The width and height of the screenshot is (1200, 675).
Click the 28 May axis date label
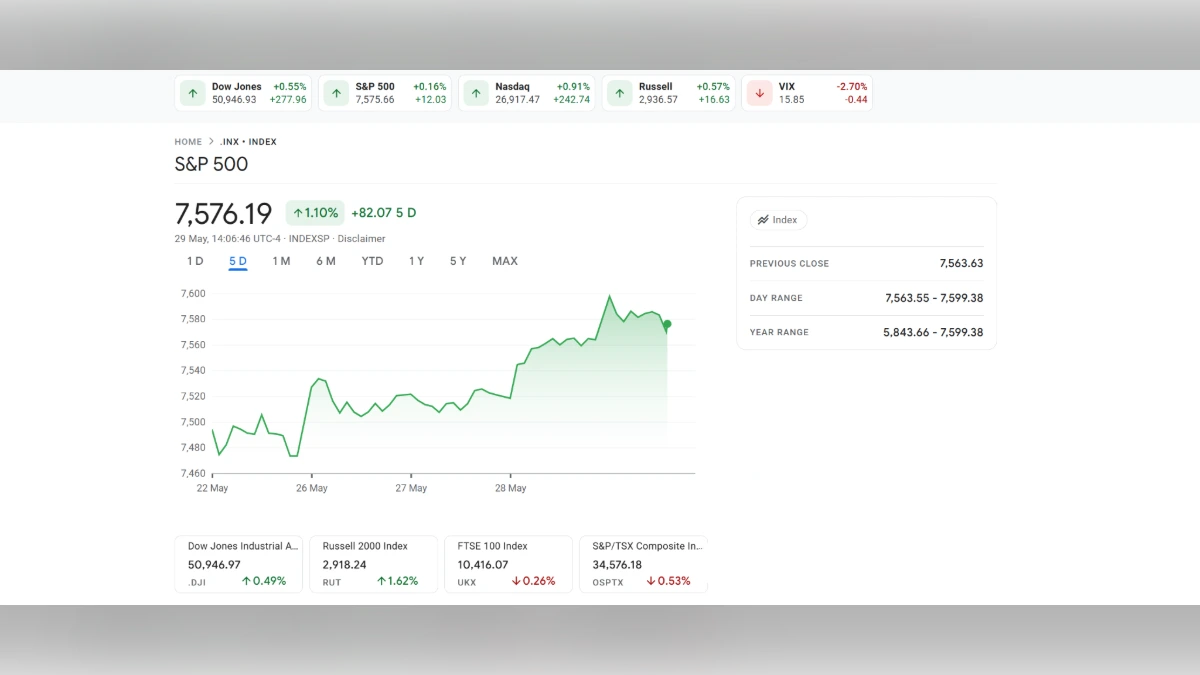510,488
